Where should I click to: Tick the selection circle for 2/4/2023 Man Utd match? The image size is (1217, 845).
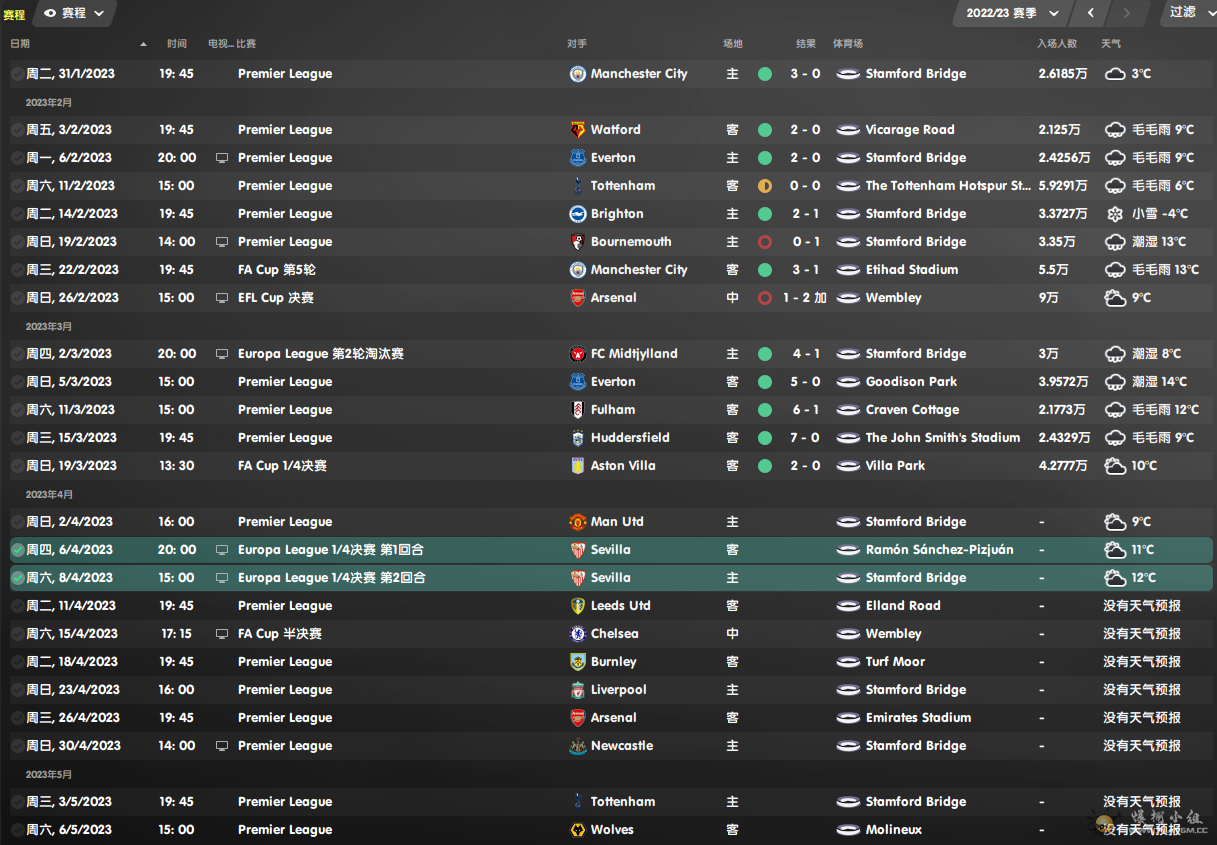[x=17, y=522]
